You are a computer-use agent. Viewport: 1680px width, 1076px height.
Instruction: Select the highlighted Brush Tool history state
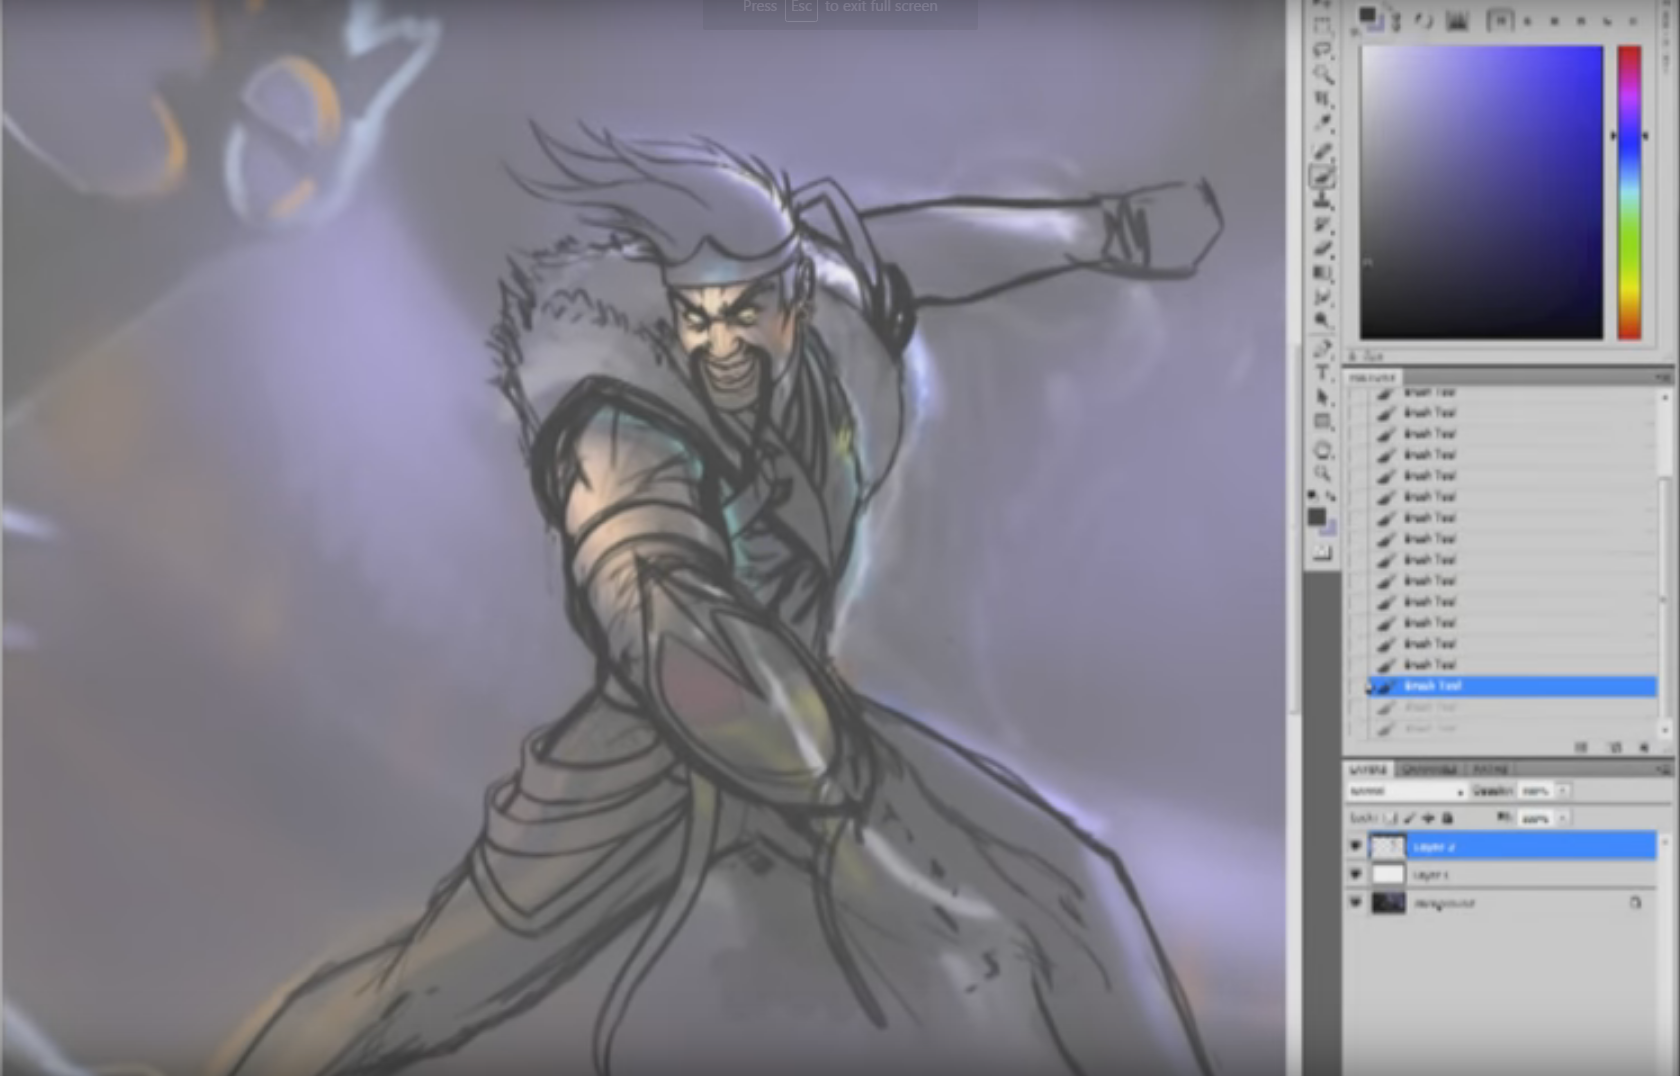pyautogui.click(x=1512, y=686)
